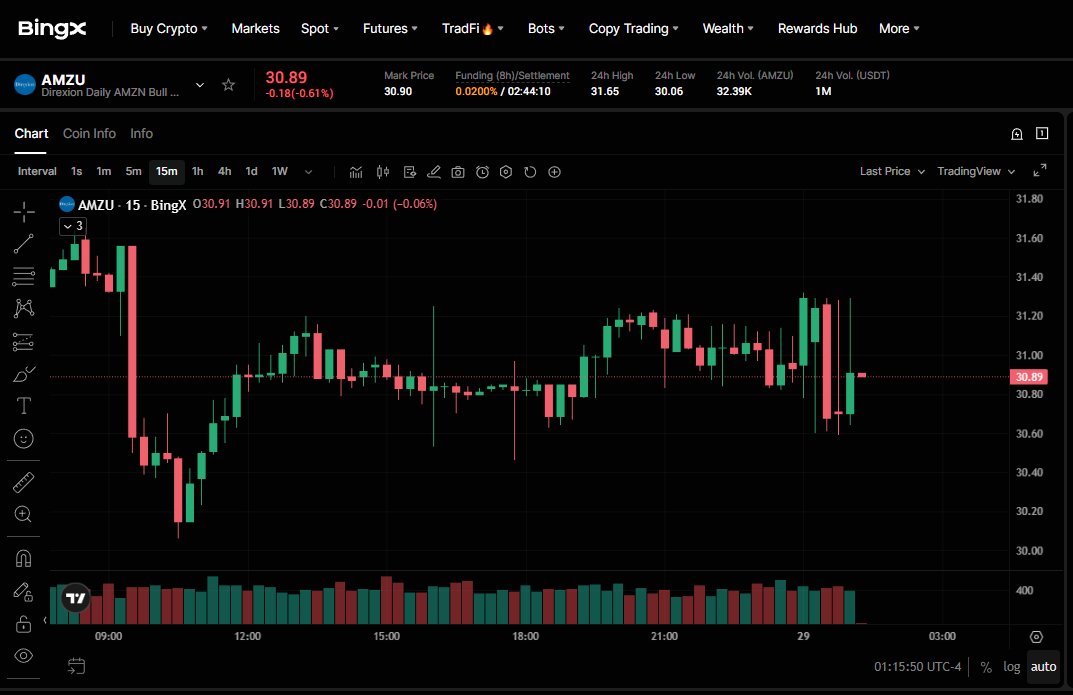
Task: Expand the Futures menu
Action: pos(390,29)
